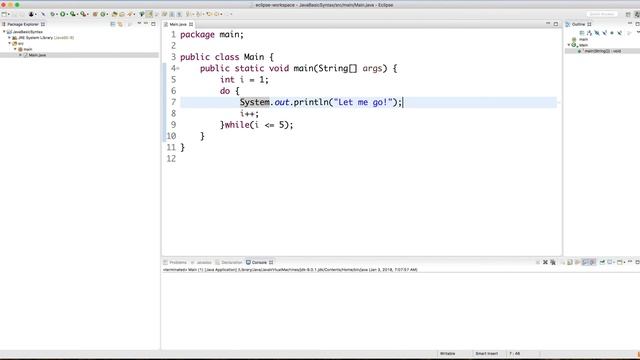
Task: Open Package Explorer view menu arrow
Action: pyautogui.click(x=139, y=24)
